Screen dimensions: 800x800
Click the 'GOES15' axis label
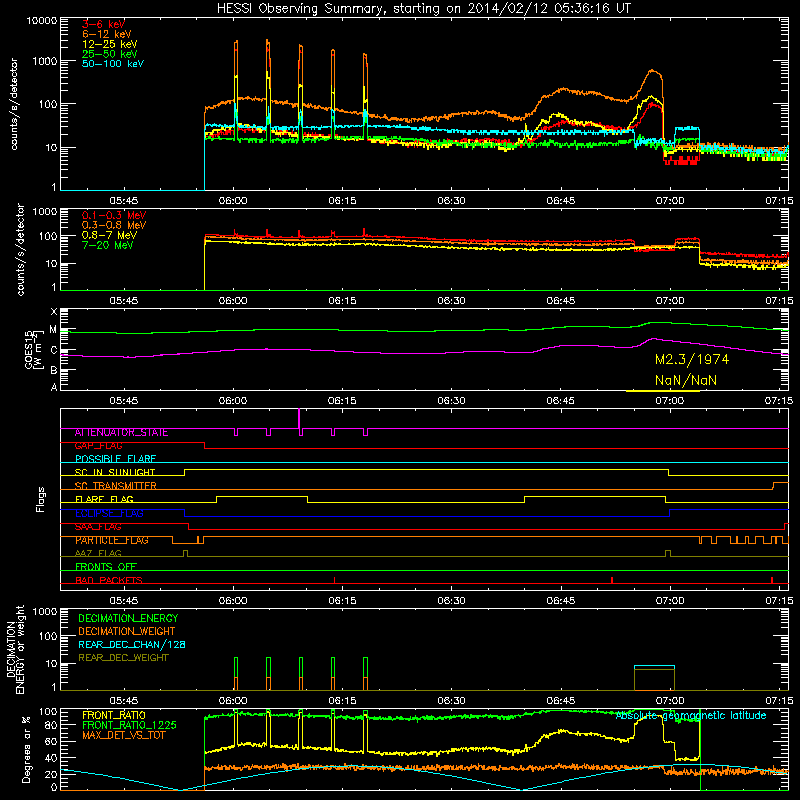coord(29,349)
